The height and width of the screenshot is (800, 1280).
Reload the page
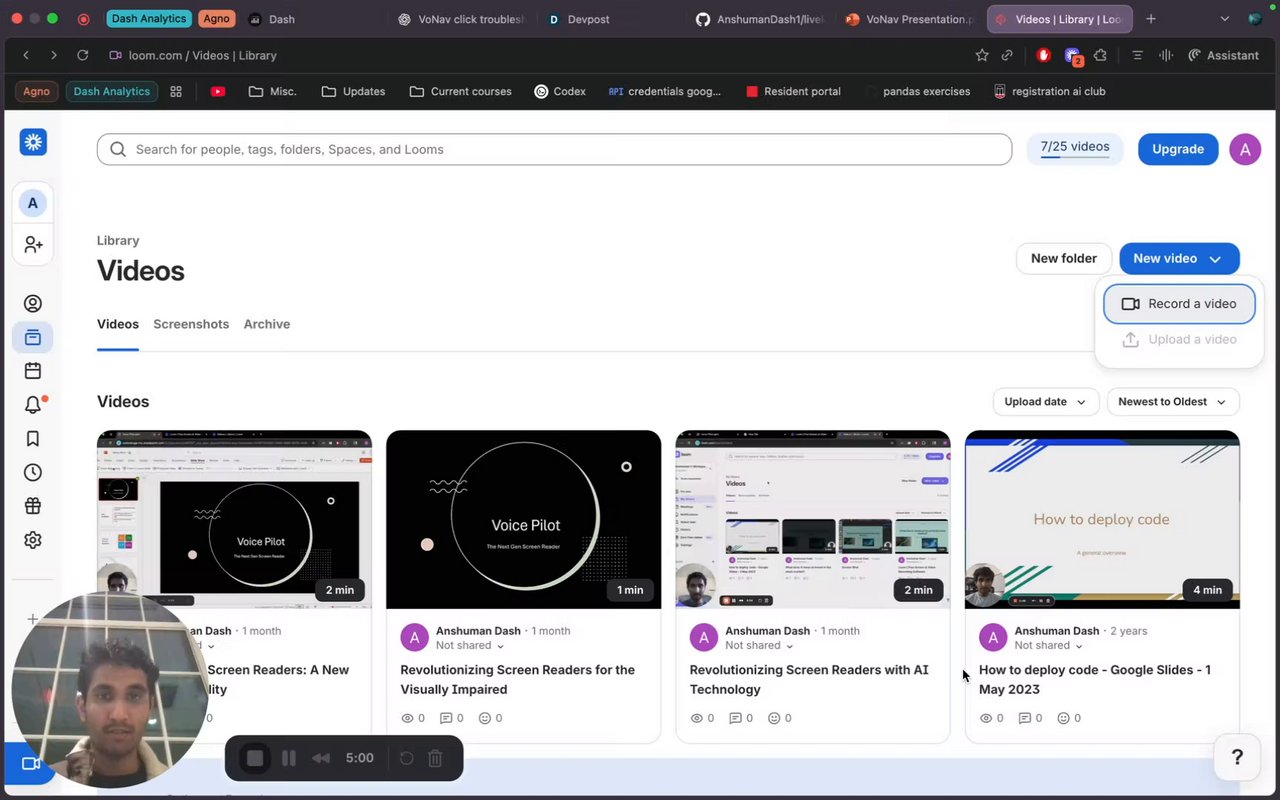[82, 55]
